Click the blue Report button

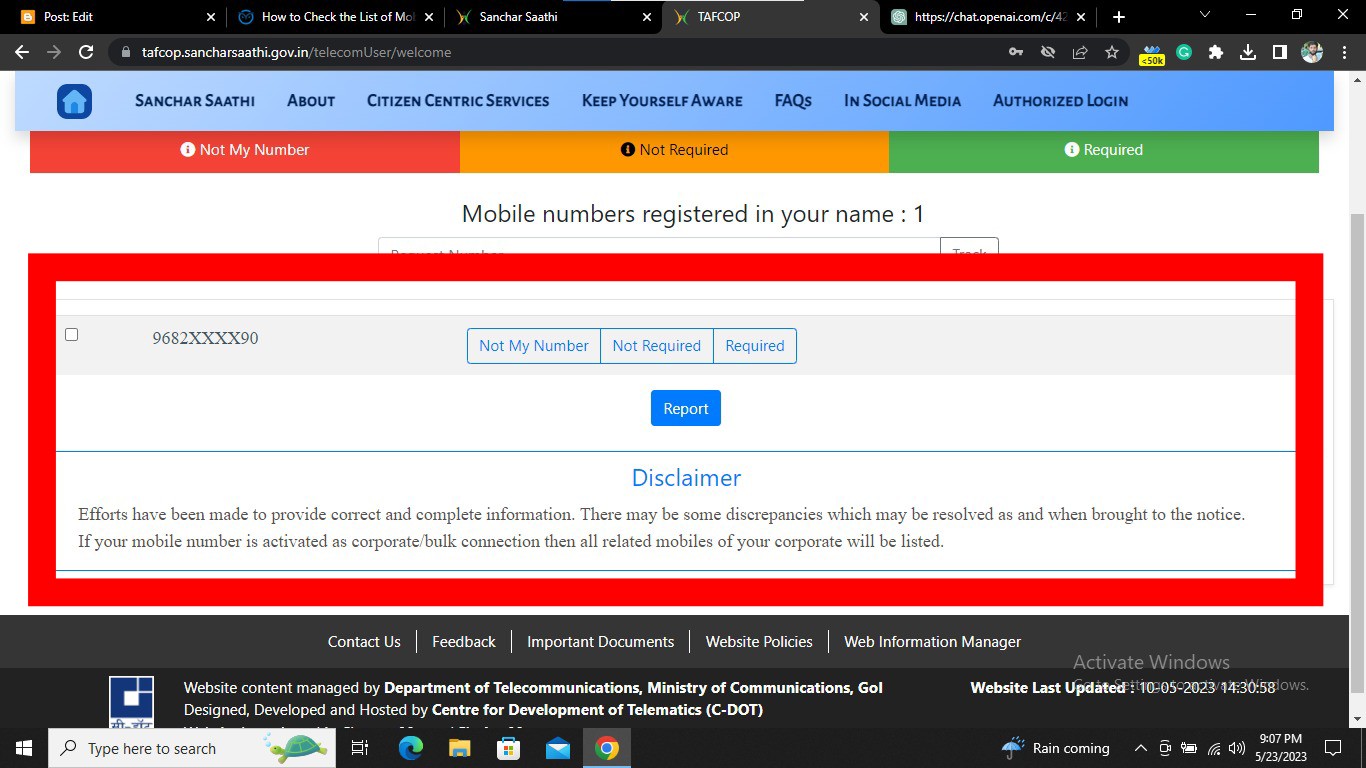(x=686, y=408)
